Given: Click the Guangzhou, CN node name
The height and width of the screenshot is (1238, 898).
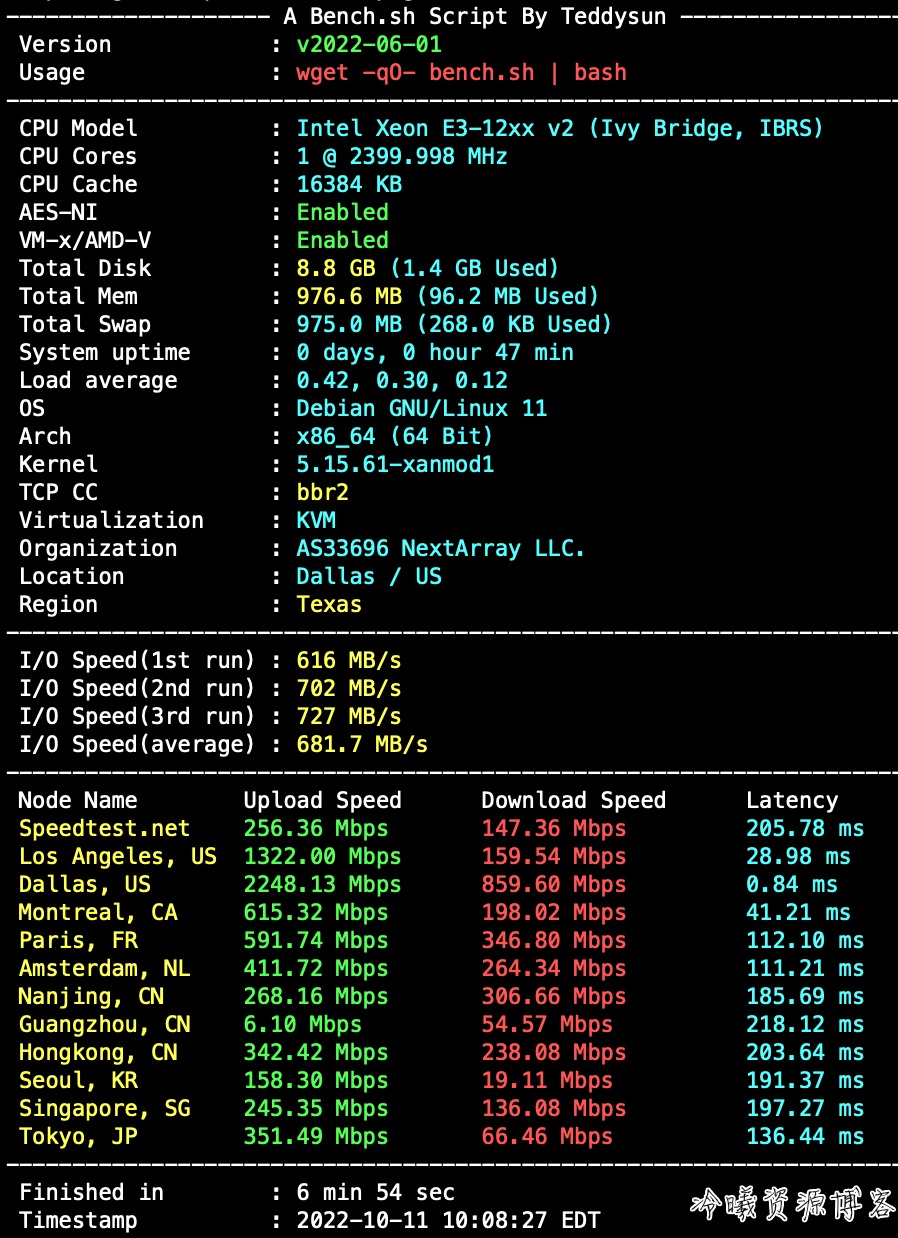Looking at the screenshot, I should 104,1025.
